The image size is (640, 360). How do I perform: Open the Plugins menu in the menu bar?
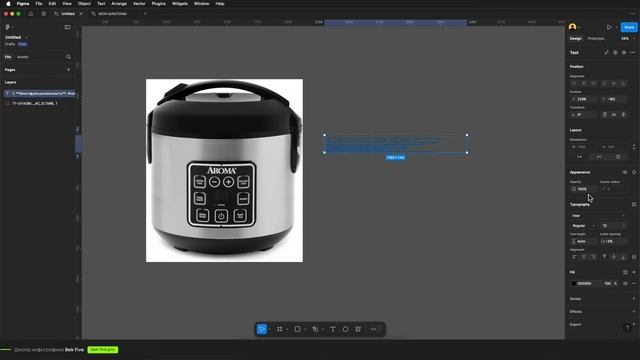coord(158,4)
